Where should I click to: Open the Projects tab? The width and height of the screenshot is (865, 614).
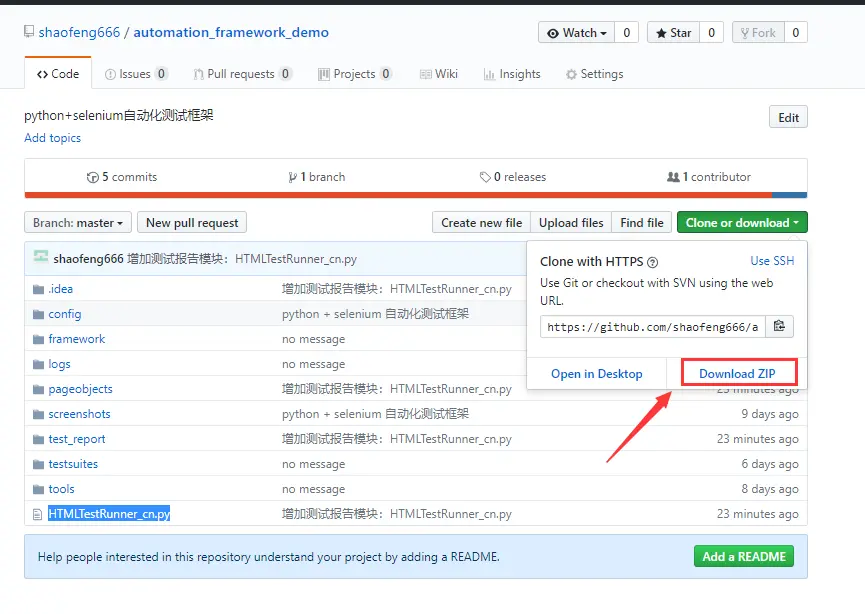pos(355,74)
